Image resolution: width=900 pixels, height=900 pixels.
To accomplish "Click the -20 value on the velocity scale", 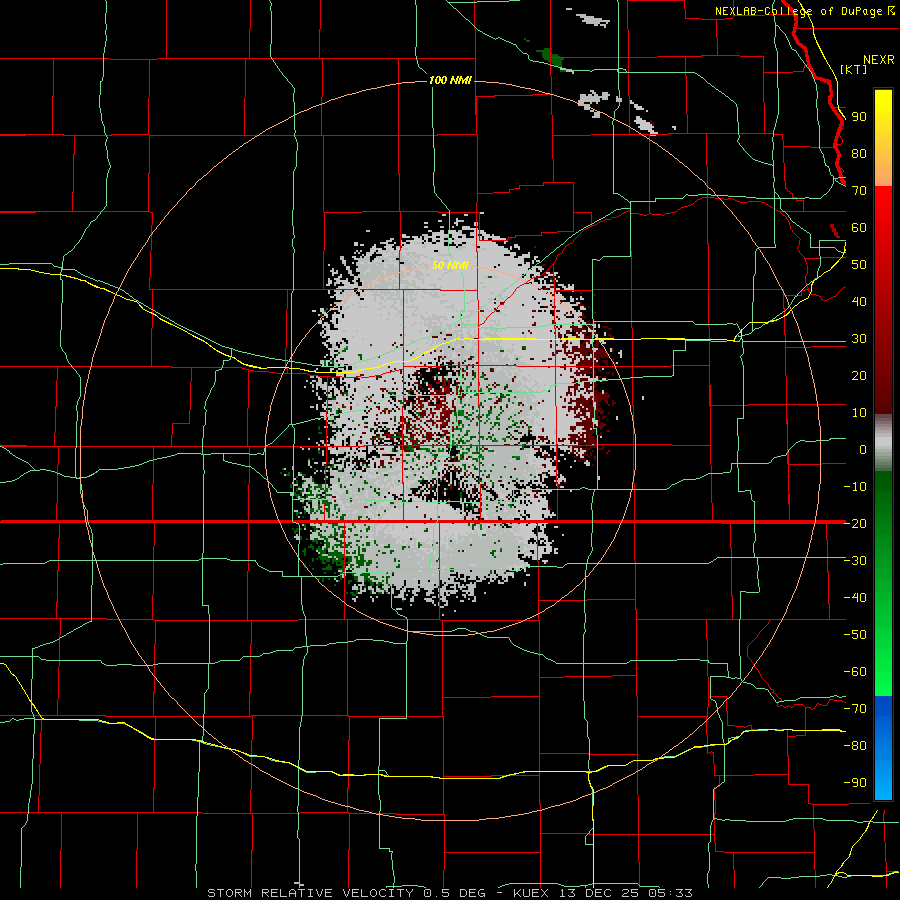I will [855, 524].
